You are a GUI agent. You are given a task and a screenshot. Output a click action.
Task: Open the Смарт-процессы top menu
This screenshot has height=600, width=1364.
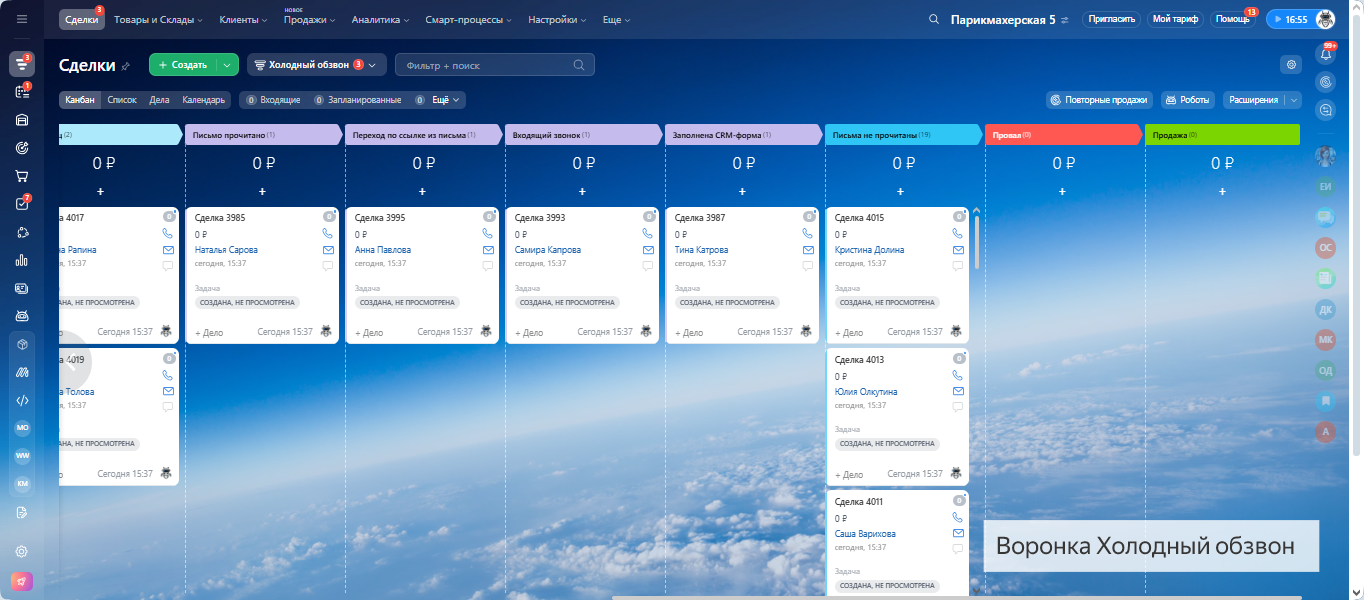click(469, 19)
